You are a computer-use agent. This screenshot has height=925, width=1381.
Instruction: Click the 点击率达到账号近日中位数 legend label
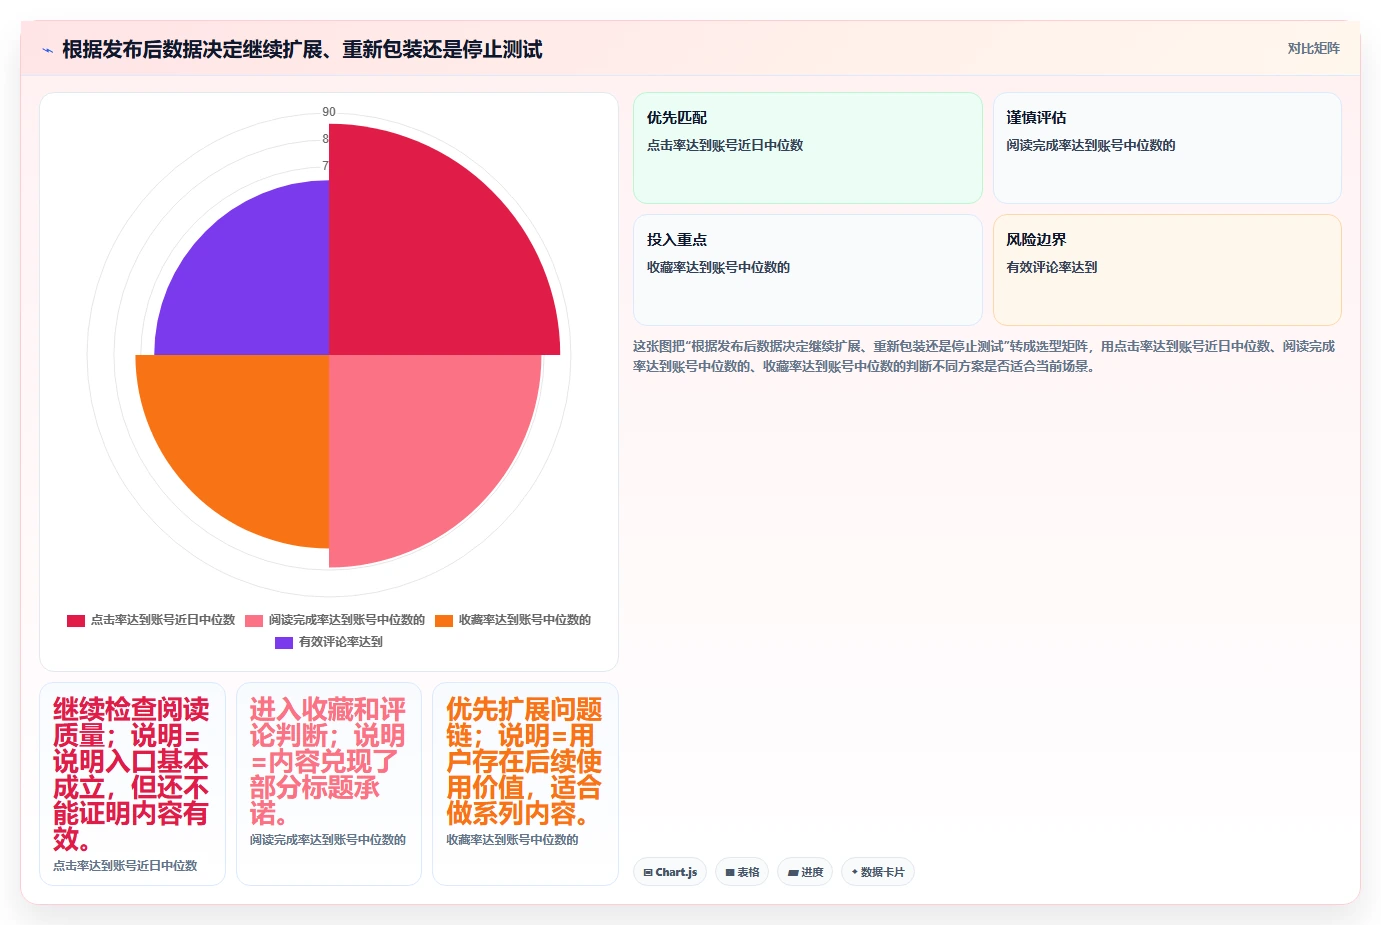click(163, 620)
